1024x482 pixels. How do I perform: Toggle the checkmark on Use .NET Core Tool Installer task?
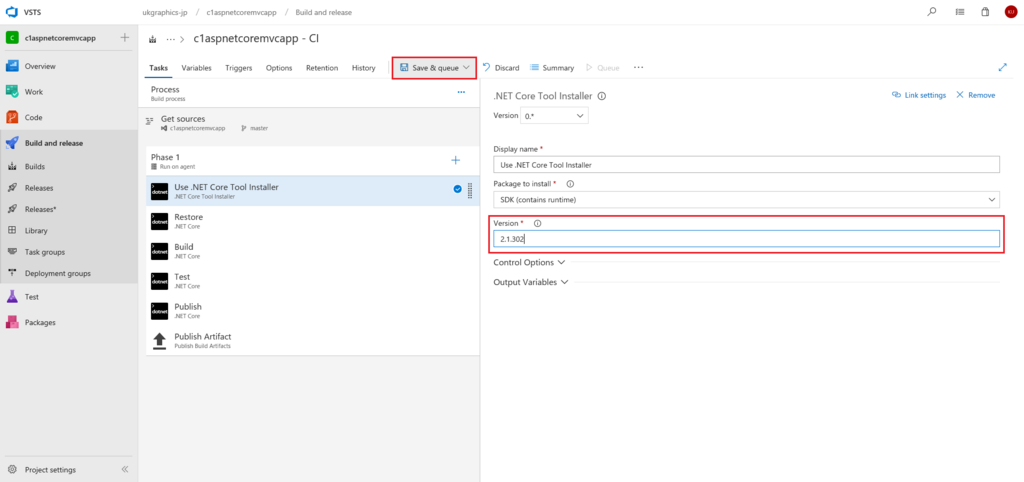[457, 189]
